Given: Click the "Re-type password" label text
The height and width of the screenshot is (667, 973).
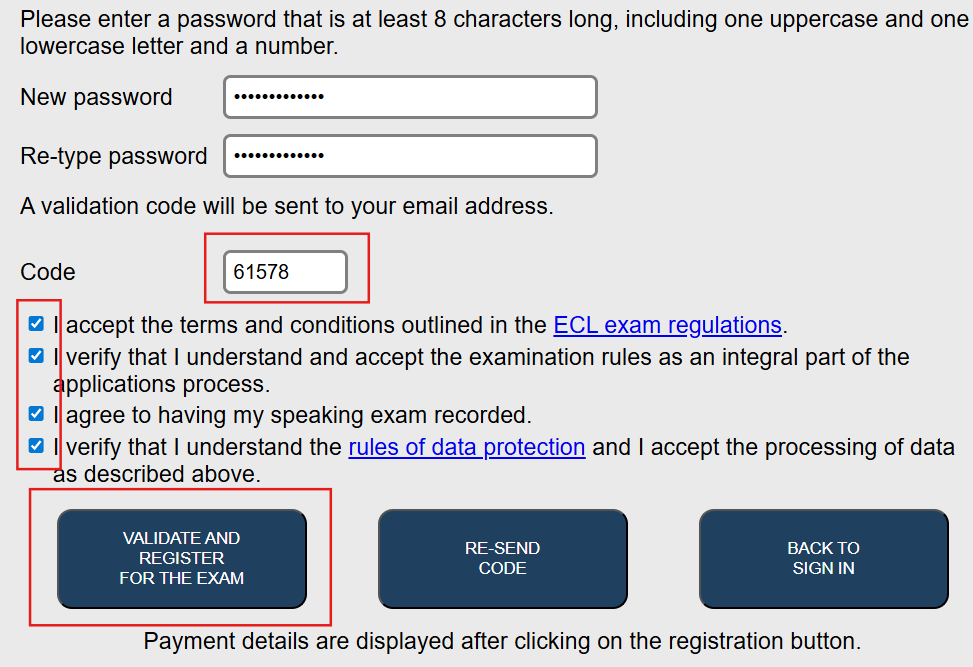Looking at the screenshot, I should [114, 156].
